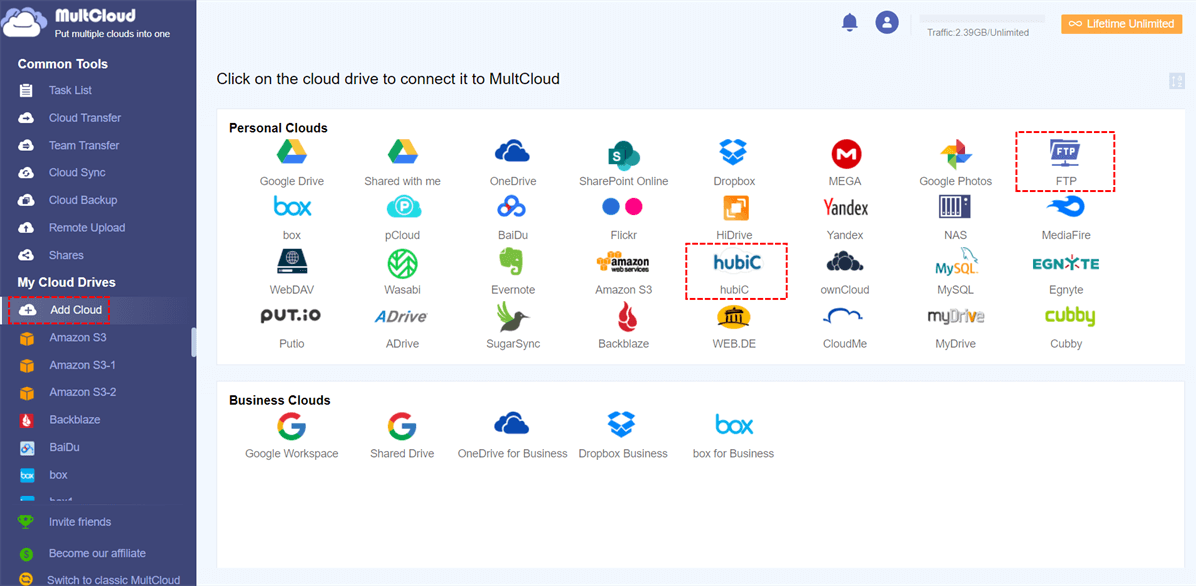Image resolution: width=1196 pixels, height=586 pixels.
Task: Select the FTP cloud drive icon
Action: coord(1065,154)
